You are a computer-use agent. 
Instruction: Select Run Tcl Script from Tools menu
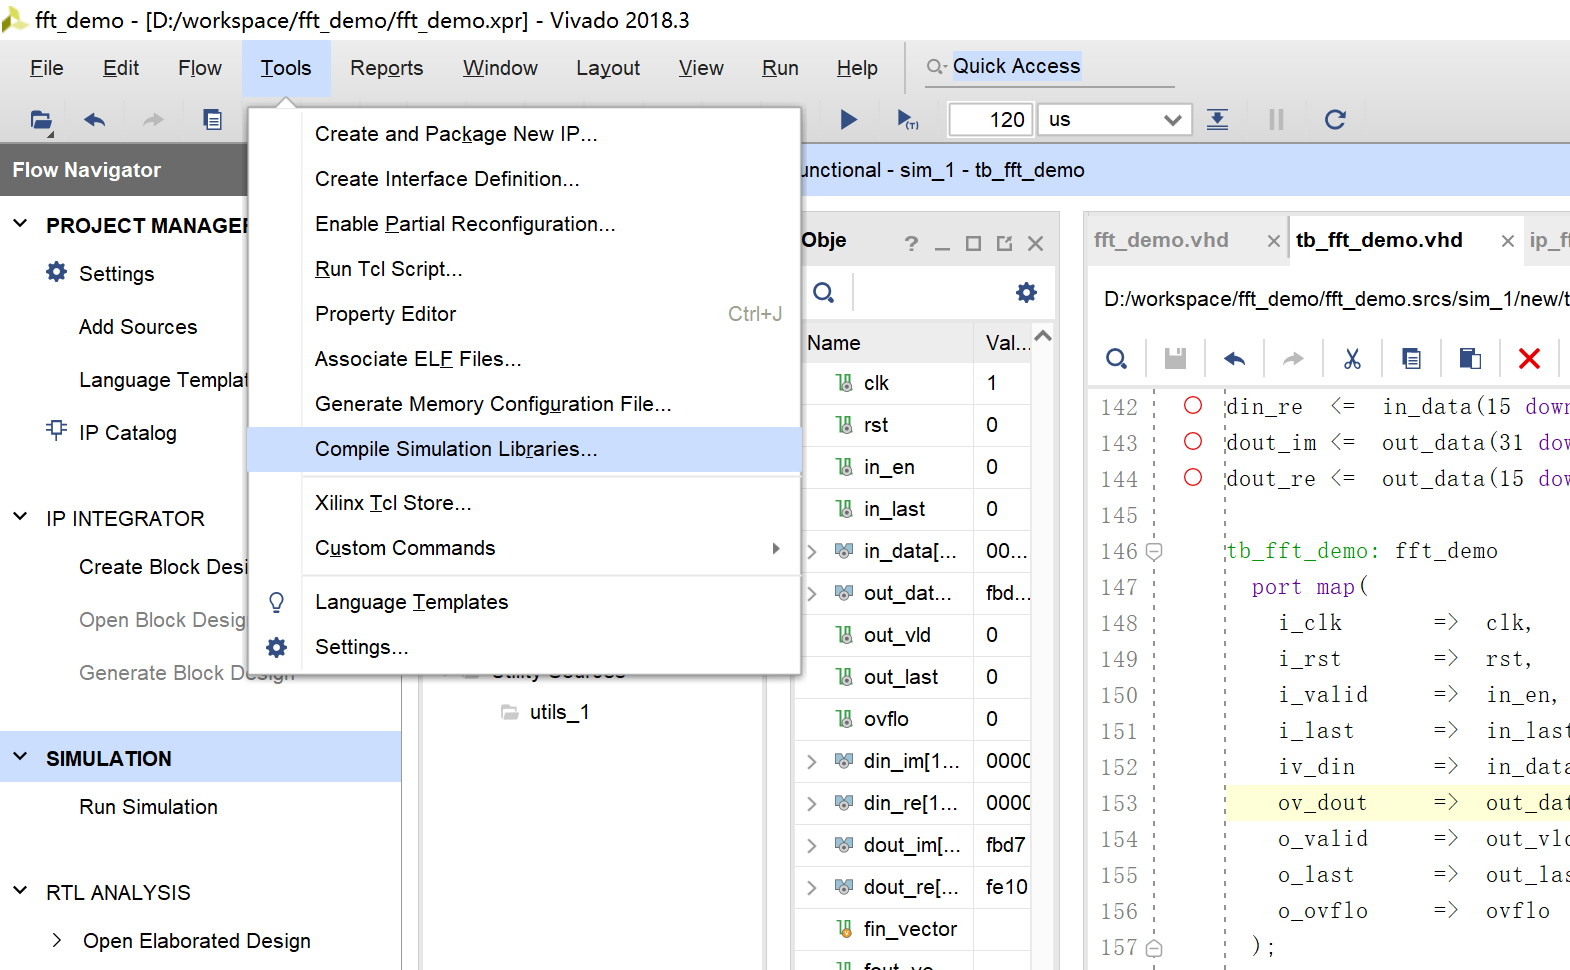524,269
